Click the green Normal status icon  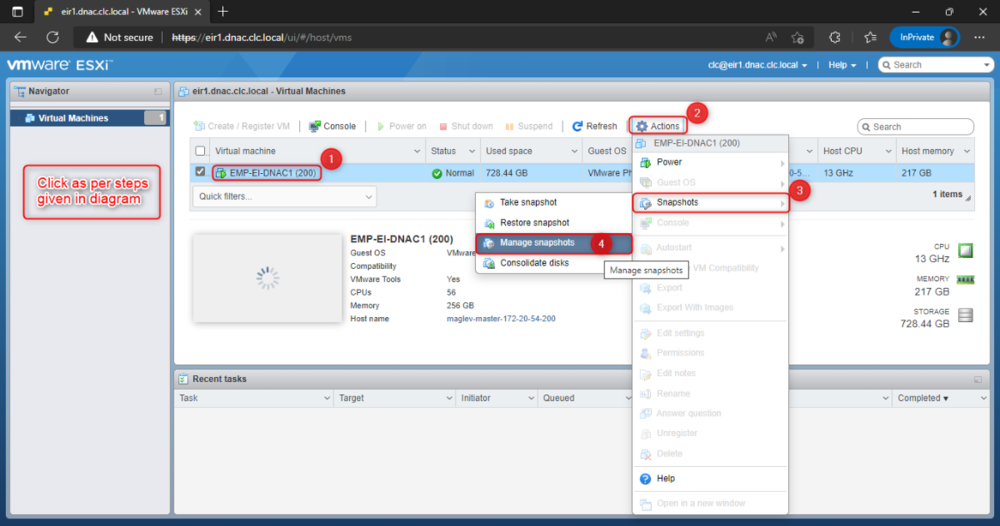[437, 173]
